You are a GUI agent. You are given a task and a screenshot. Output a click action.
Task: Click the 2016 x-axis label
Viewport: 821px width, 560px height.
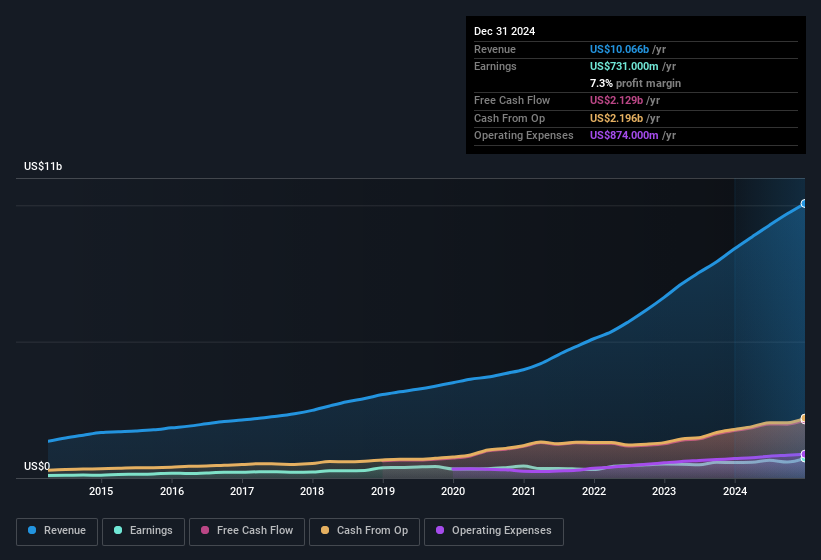[x=172, y=491]
